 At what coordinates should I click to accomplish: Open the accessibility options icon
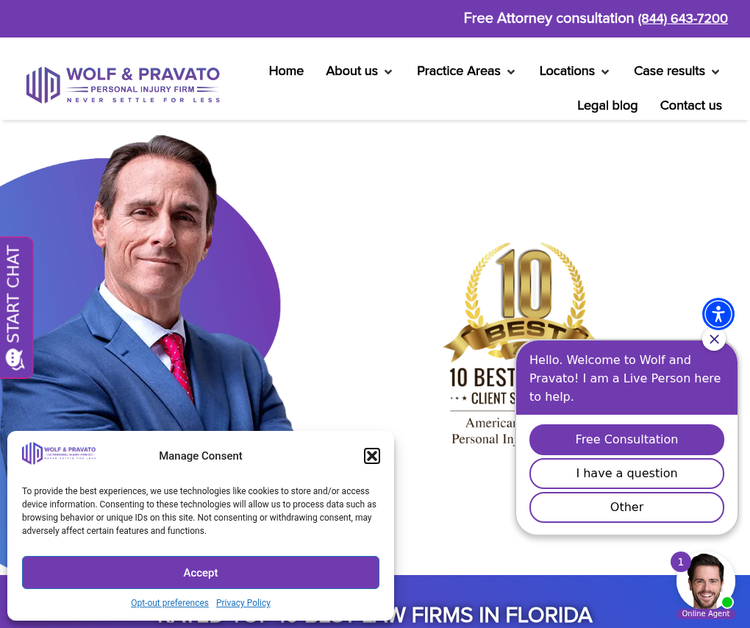717,314
